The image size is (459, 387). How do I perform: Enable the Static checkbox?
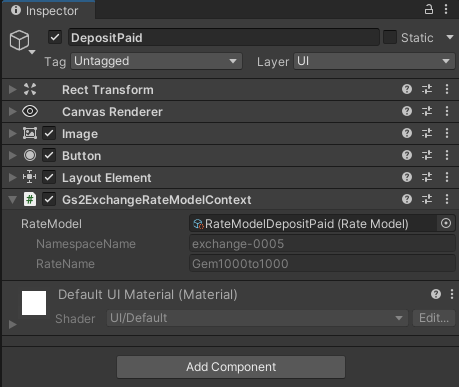pyautogui.click(x=390, y=37)
